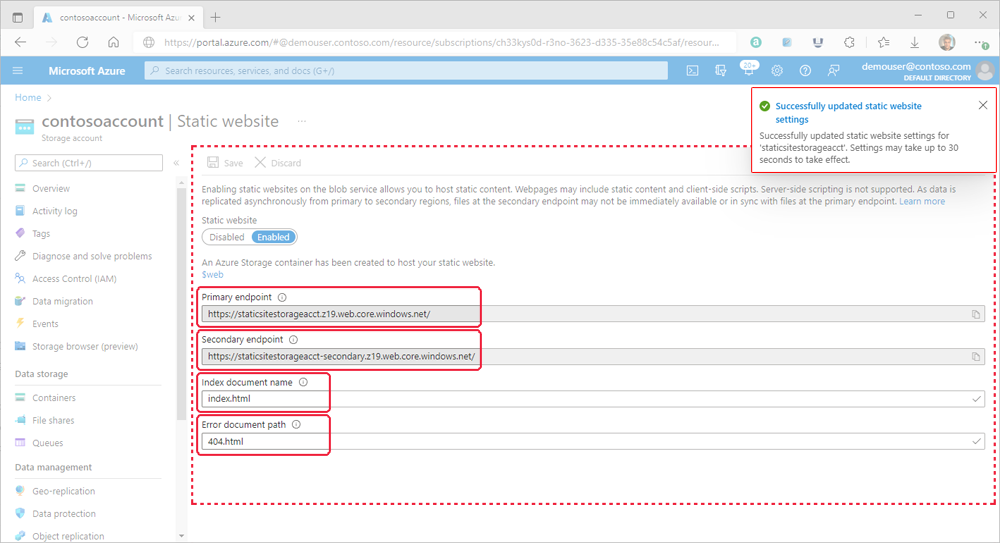Viewport: 1000px width, 543px height.
Task: Set static website to Disabled
Action: [x=227, y=237]
